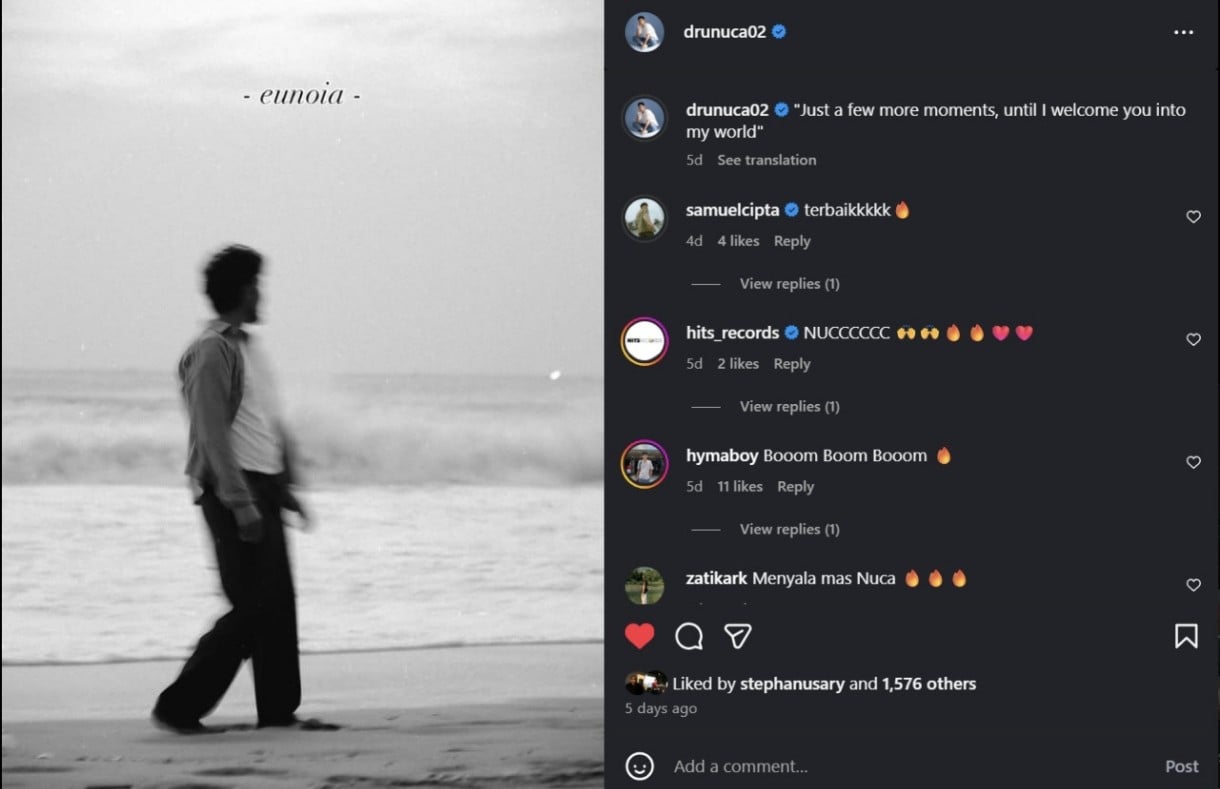
Task: Open the emoji picker in the comment field
Action: pos(641,766)
